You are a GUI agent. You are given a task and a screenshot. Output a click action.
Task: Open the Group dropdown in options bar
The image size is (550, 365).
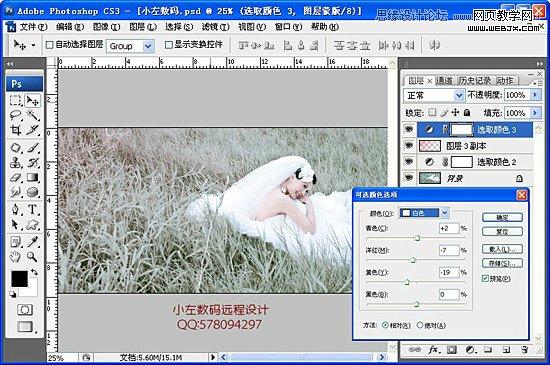(148, 46)
